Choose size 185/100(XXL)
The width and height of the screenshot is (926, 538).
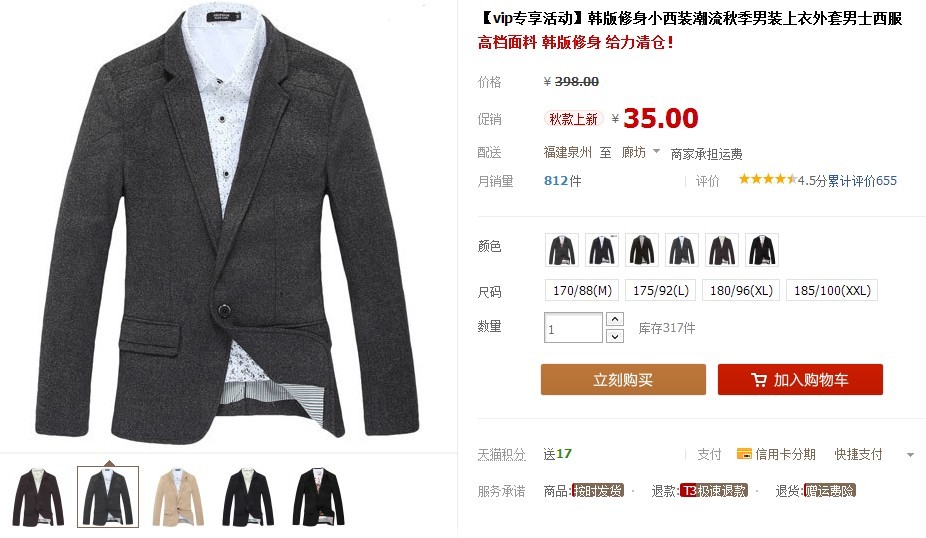point(832,291)
